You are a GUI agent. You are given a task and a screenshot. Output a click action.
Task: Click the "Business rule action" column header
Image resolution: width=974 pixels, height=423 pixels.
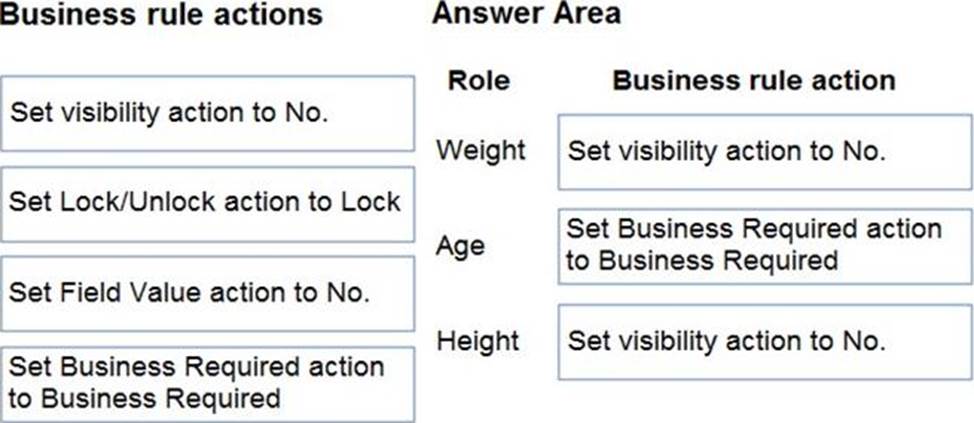(753, 82)
